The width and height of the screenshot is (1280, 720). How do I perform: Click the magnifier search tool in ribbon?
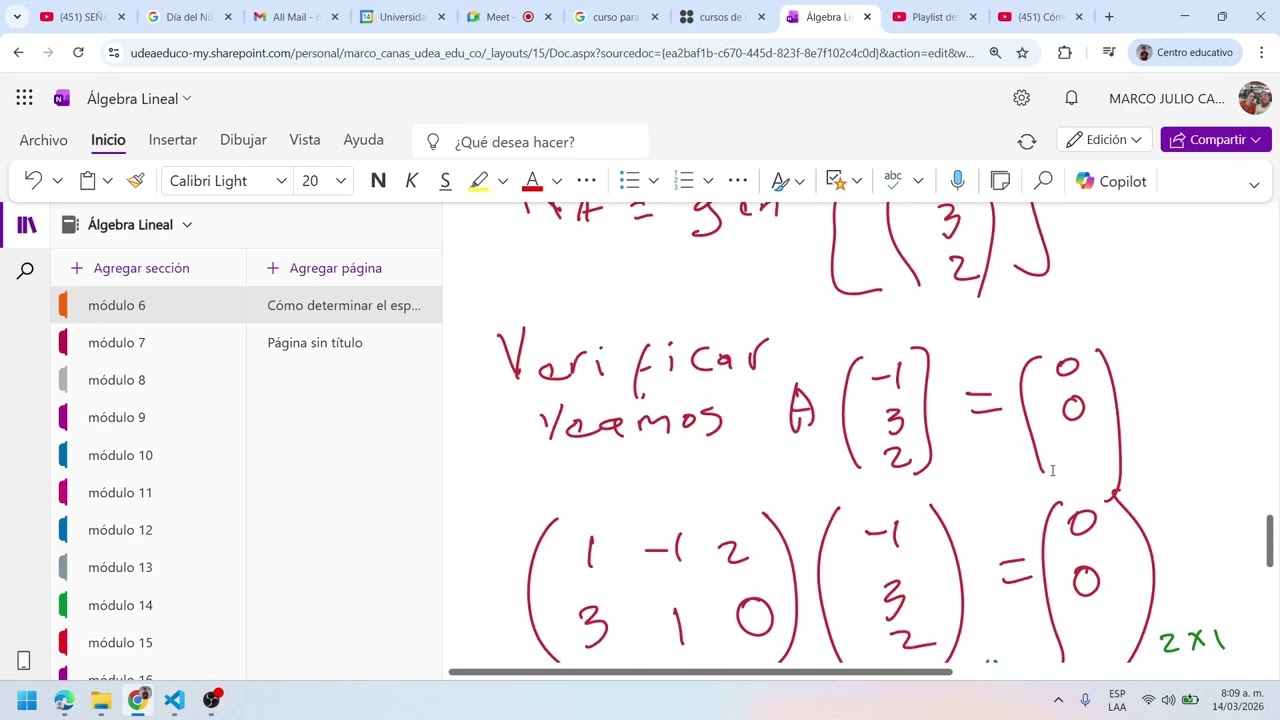click(1043, 181)
